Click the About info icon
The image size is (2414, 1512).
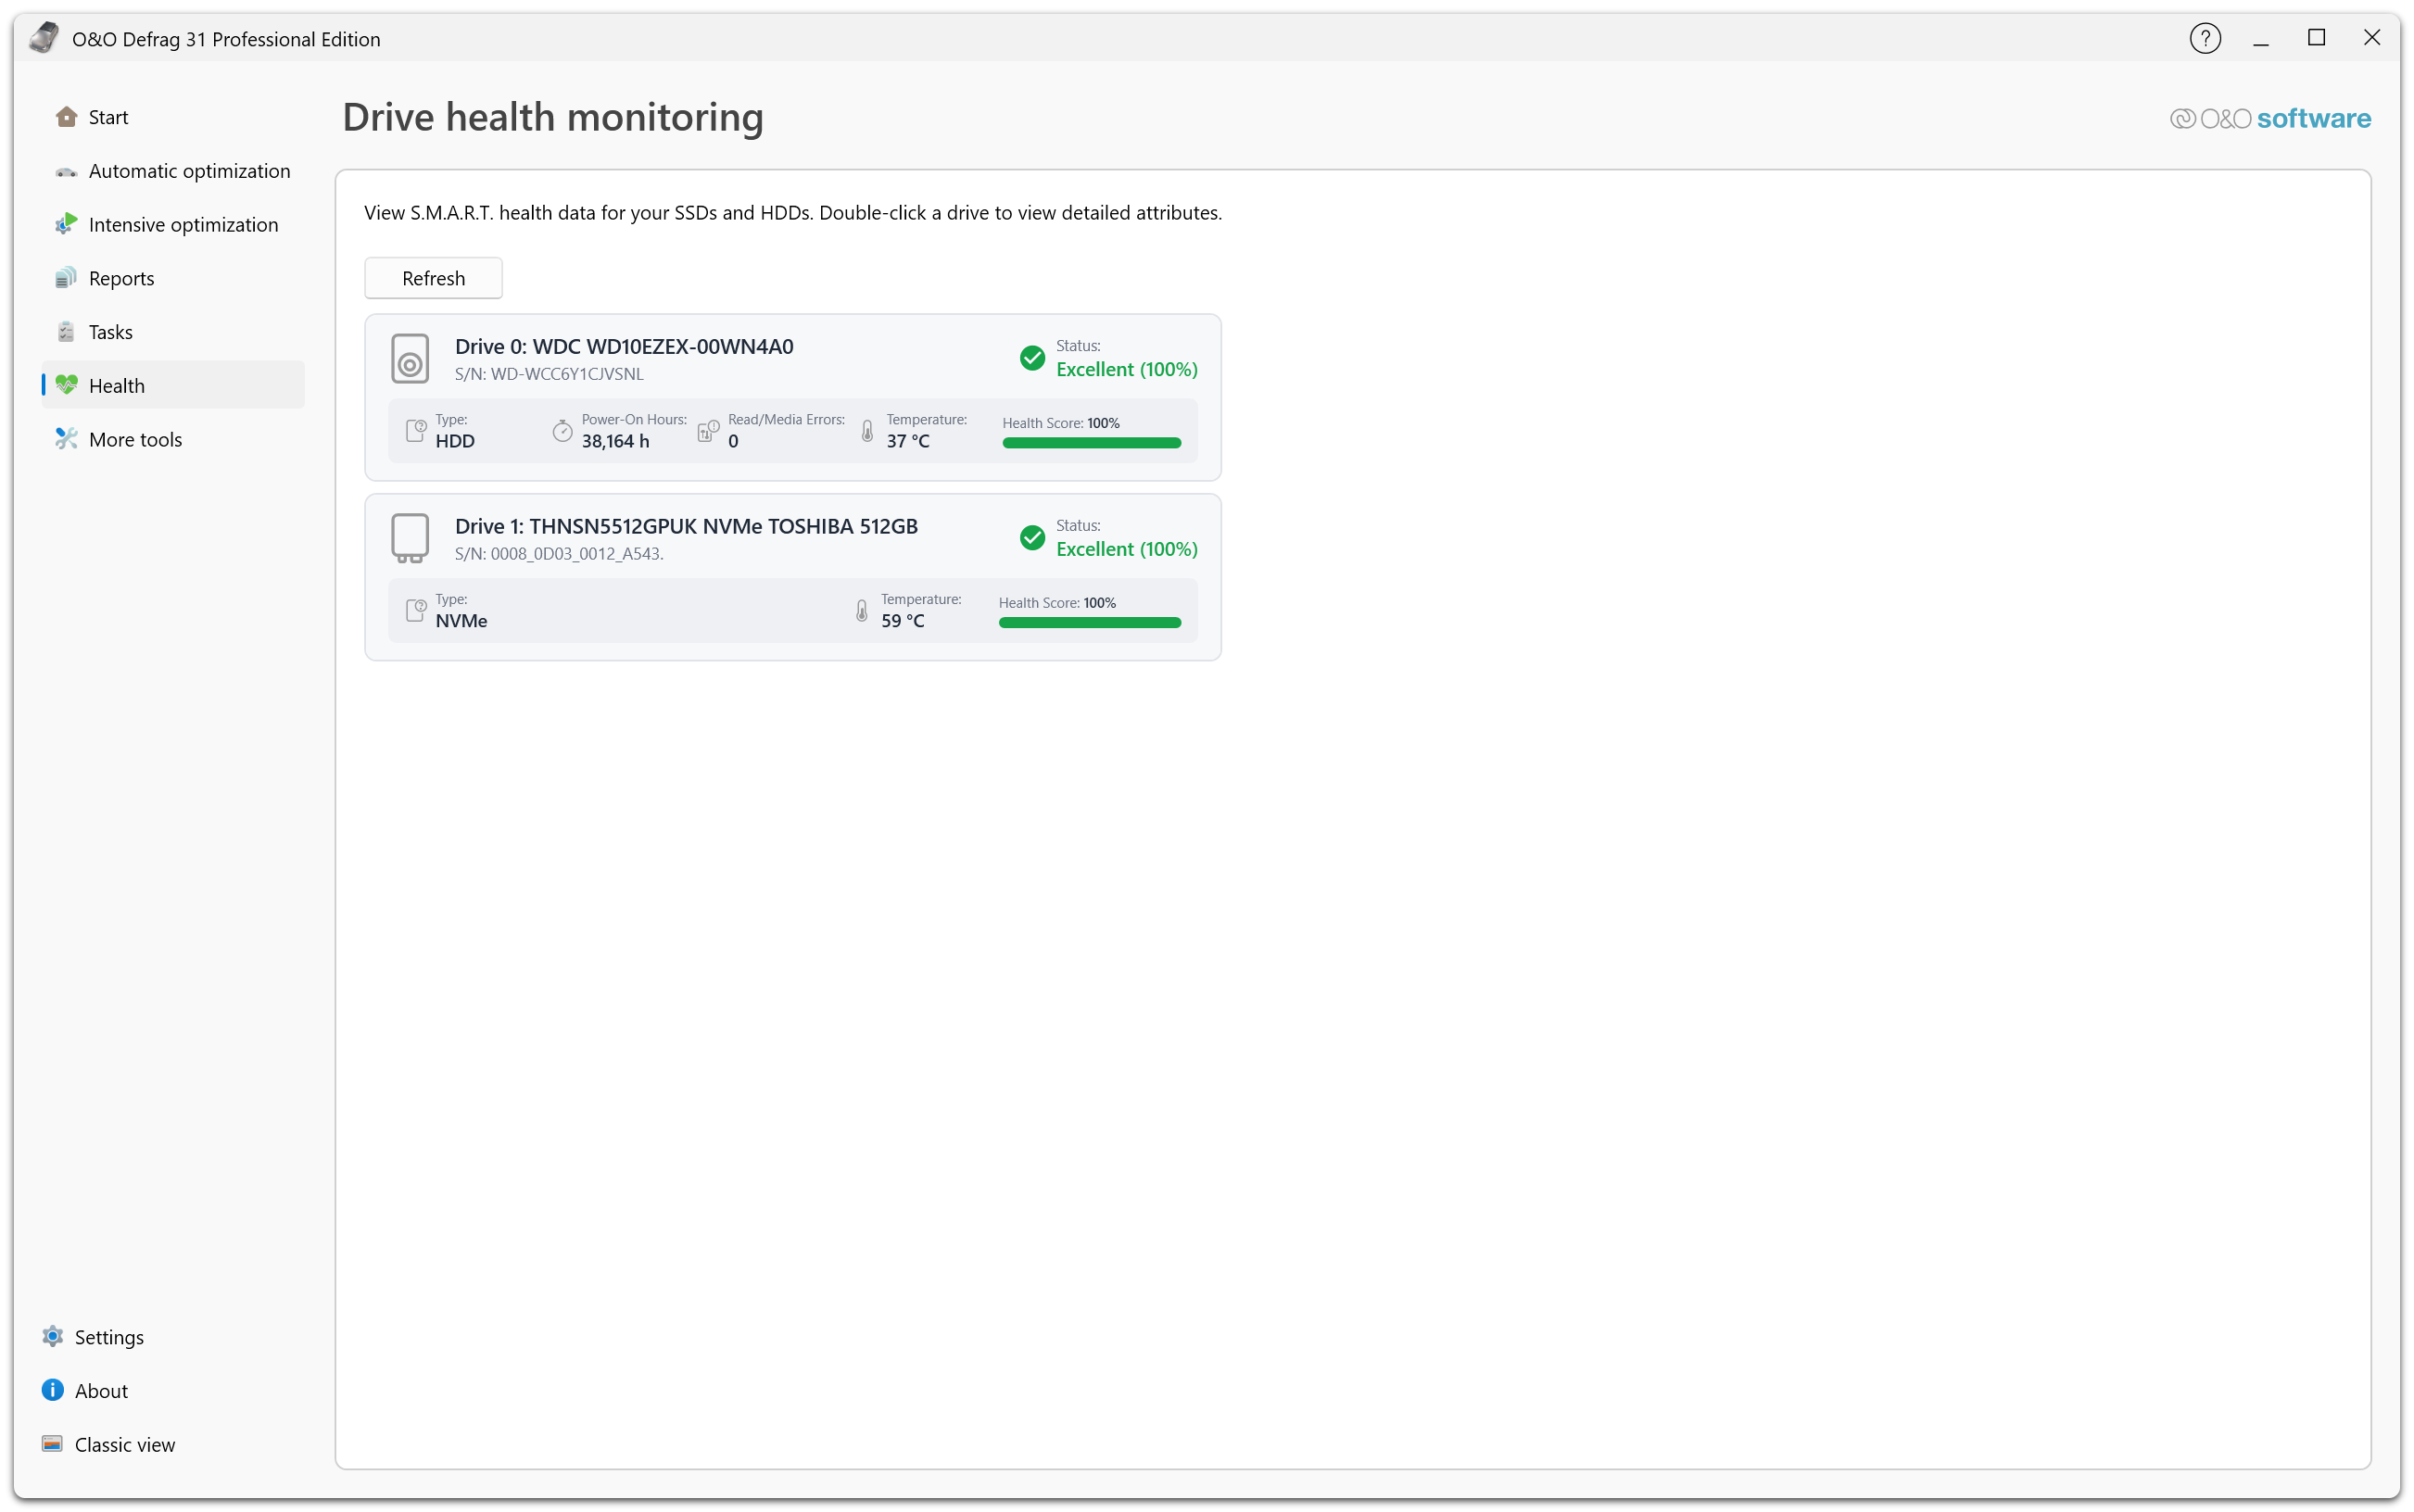pyautogui.click(x=53, y=1390)
